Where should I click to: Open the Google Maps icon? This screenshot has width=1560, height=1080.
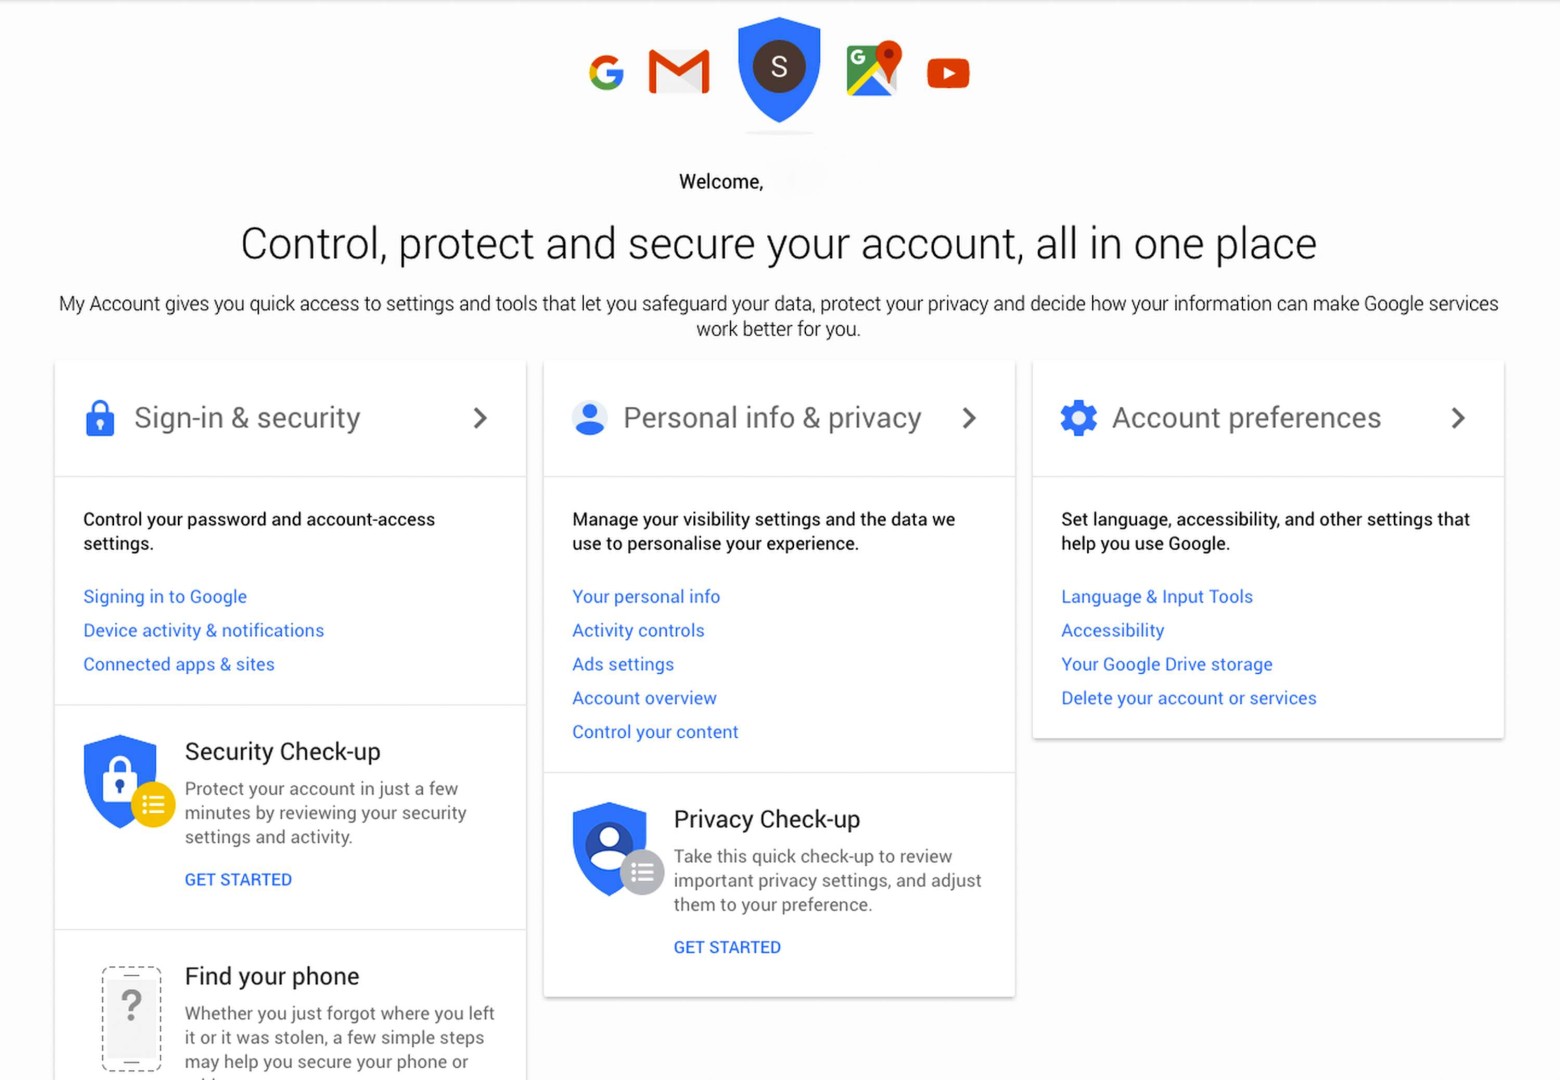pyautogui.click(x=873, y=70)
